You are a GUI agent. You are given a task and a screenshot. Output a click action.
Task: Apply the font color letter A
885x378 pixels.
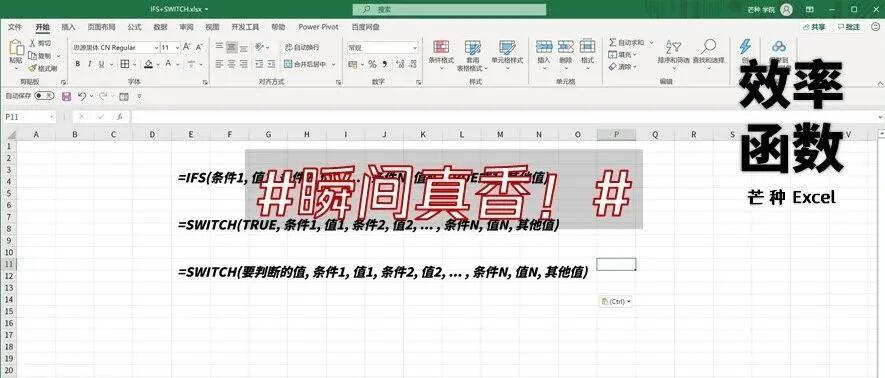168,64
